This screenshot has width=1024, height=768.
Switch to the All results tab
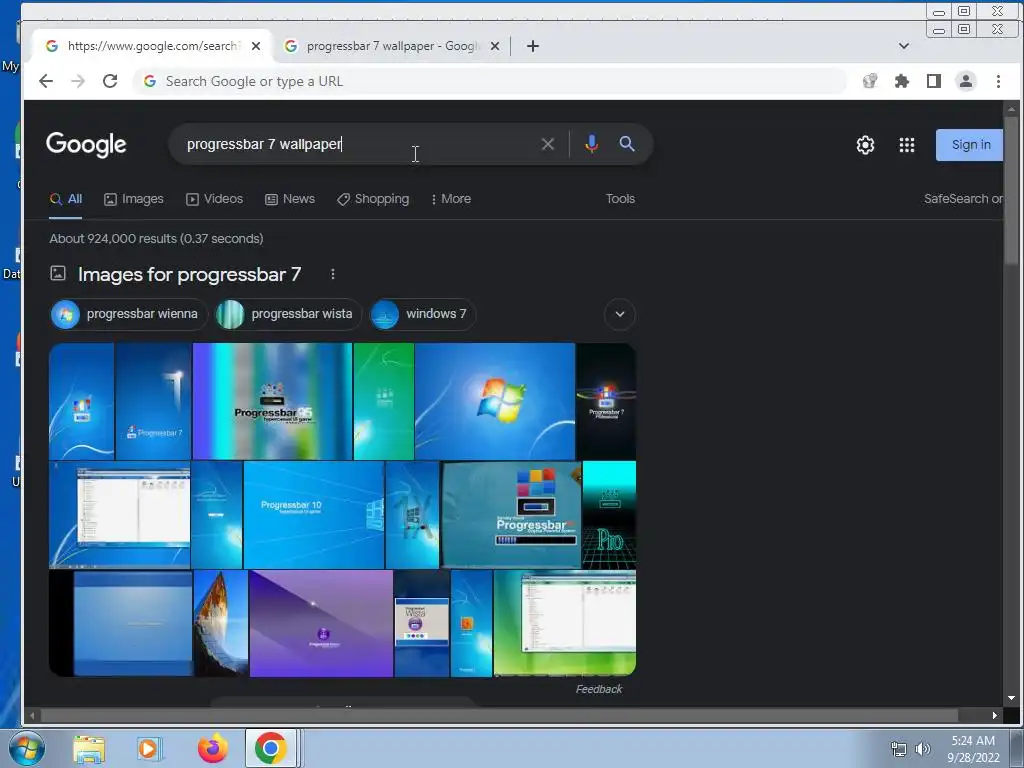point(66,199)
